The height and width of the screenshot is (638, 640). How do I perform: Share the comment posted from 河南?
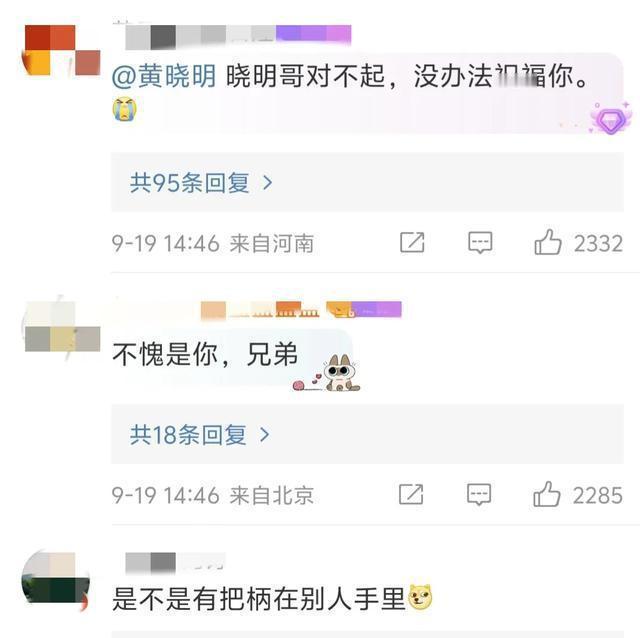tap(412, 242)
